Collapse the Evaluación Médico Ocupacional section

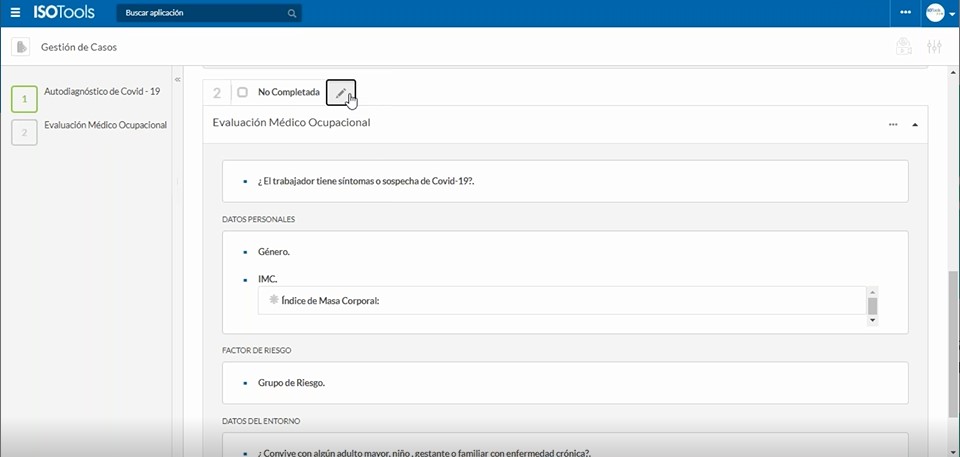coord(914,125)
